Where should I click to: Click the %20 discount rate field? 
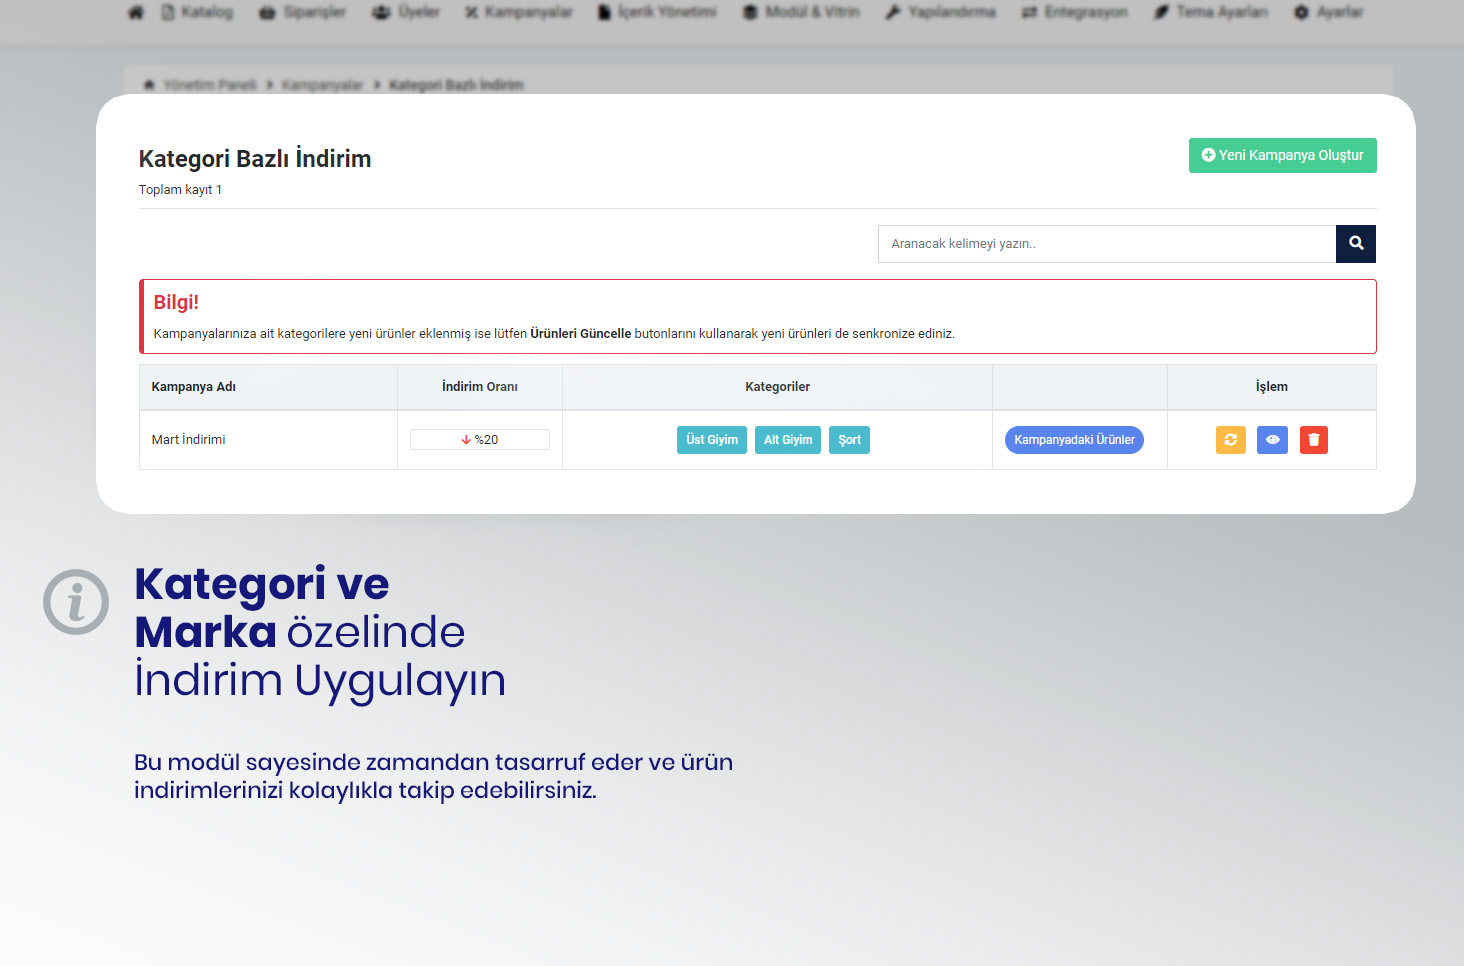point(480,440)
